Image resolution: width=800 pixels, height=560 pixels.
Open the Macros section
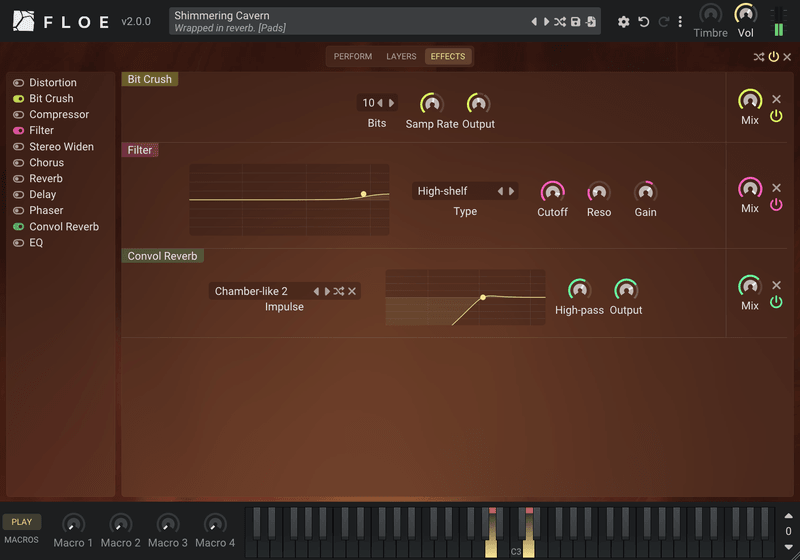pos(21,540)
